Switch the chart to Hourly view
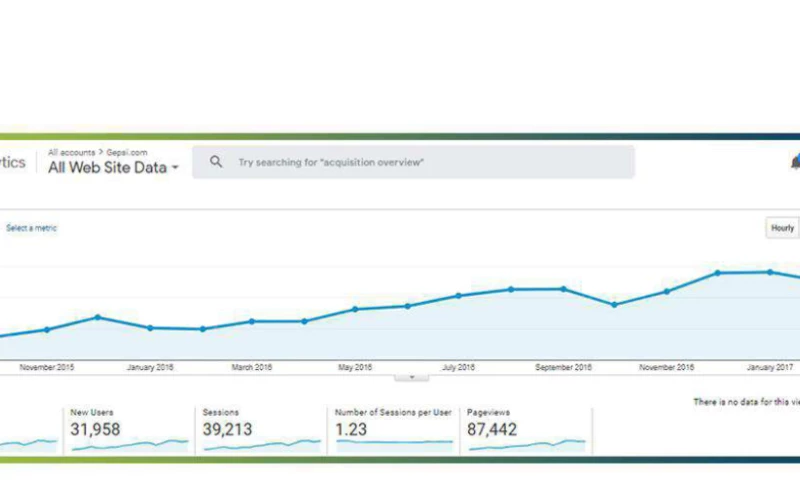 coord(782,228)
